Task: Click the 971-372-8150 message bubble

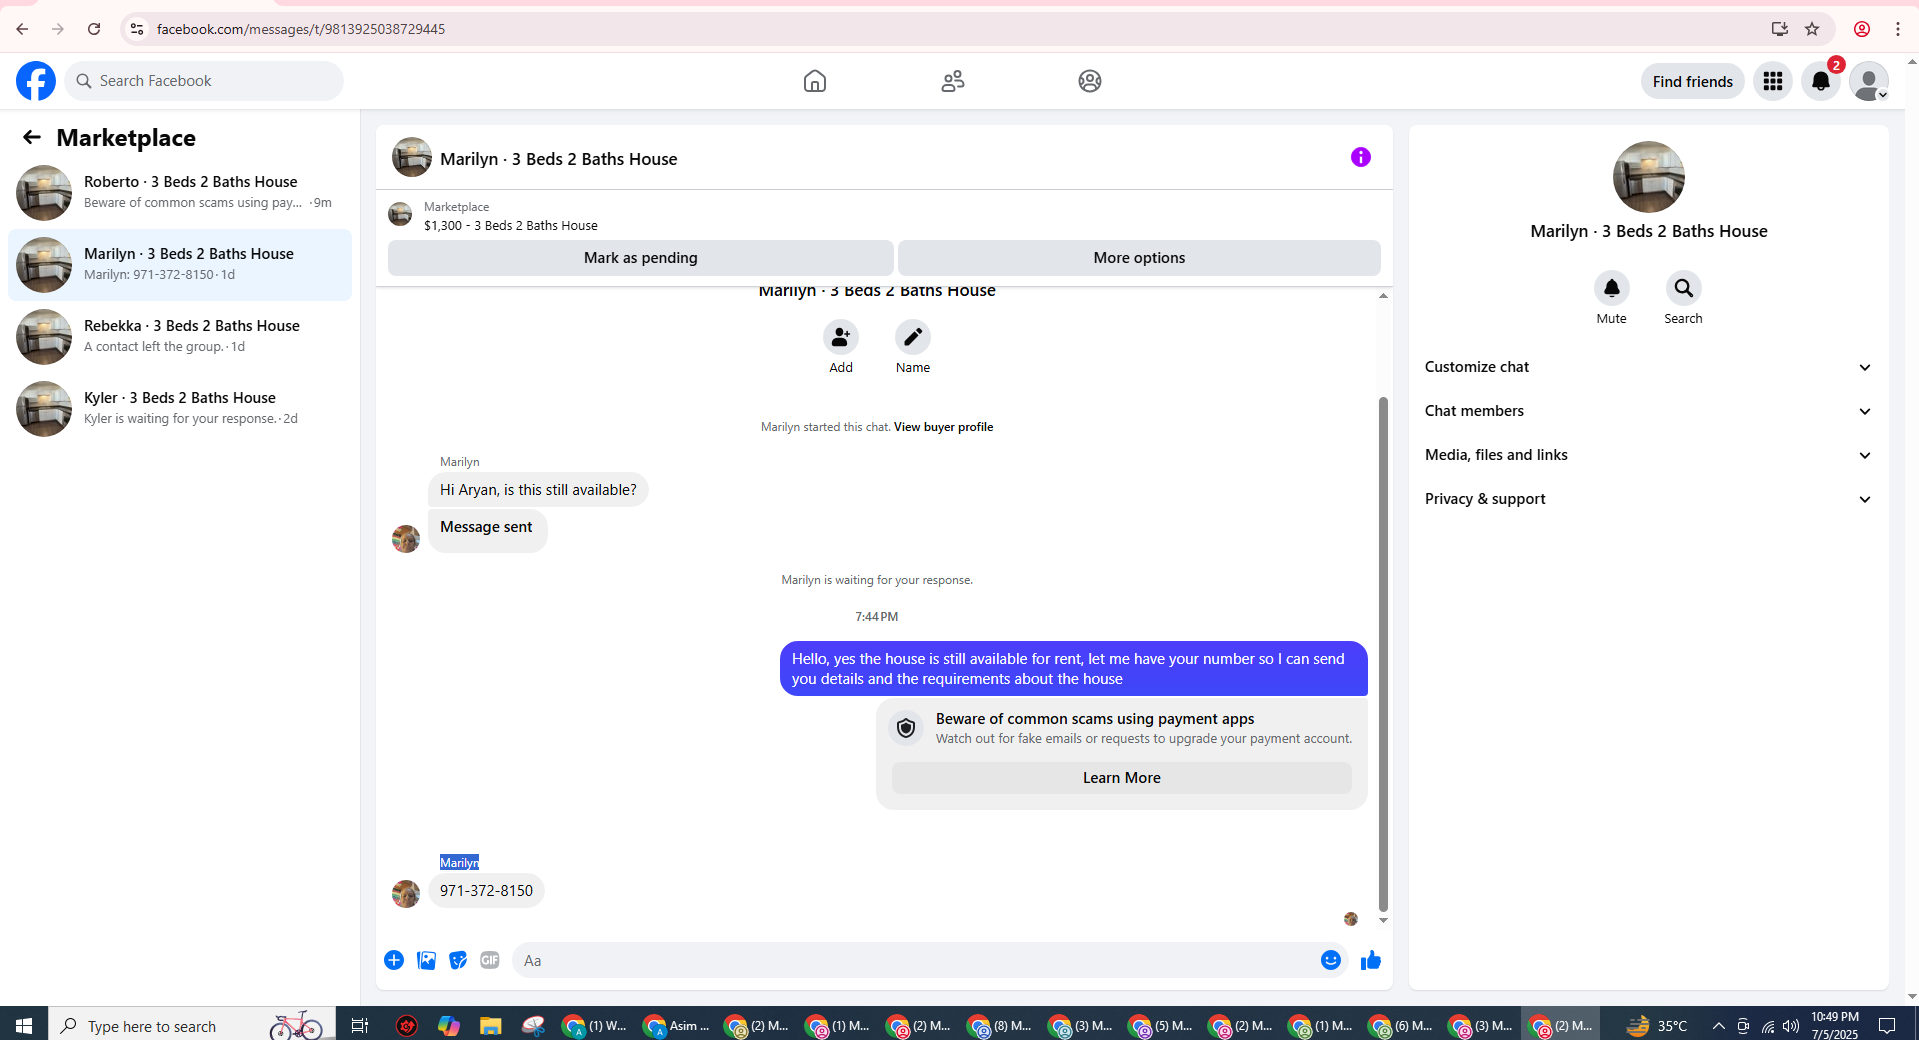Action: 486,891
